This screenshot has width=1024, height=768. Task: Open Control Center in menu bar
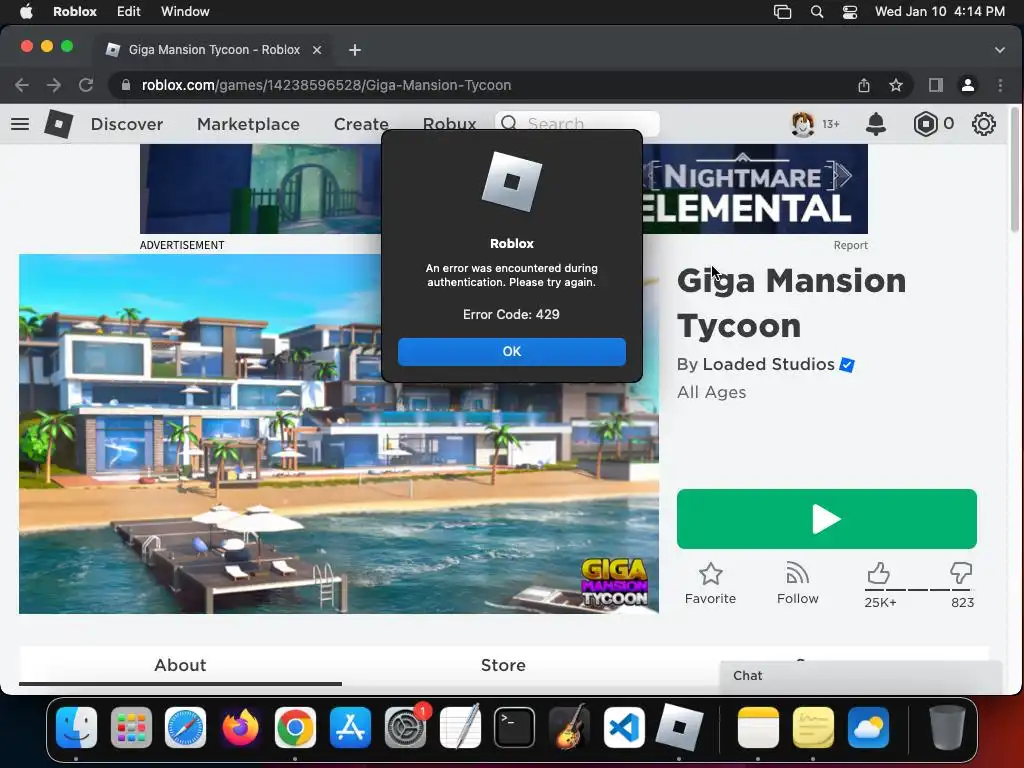(x=850, y=12)
